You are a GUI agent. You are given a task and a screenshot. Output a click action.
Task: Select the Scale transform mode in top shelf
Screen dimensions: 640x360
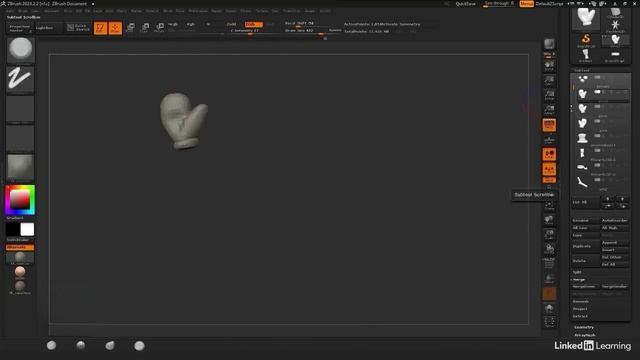coord(145,27)
